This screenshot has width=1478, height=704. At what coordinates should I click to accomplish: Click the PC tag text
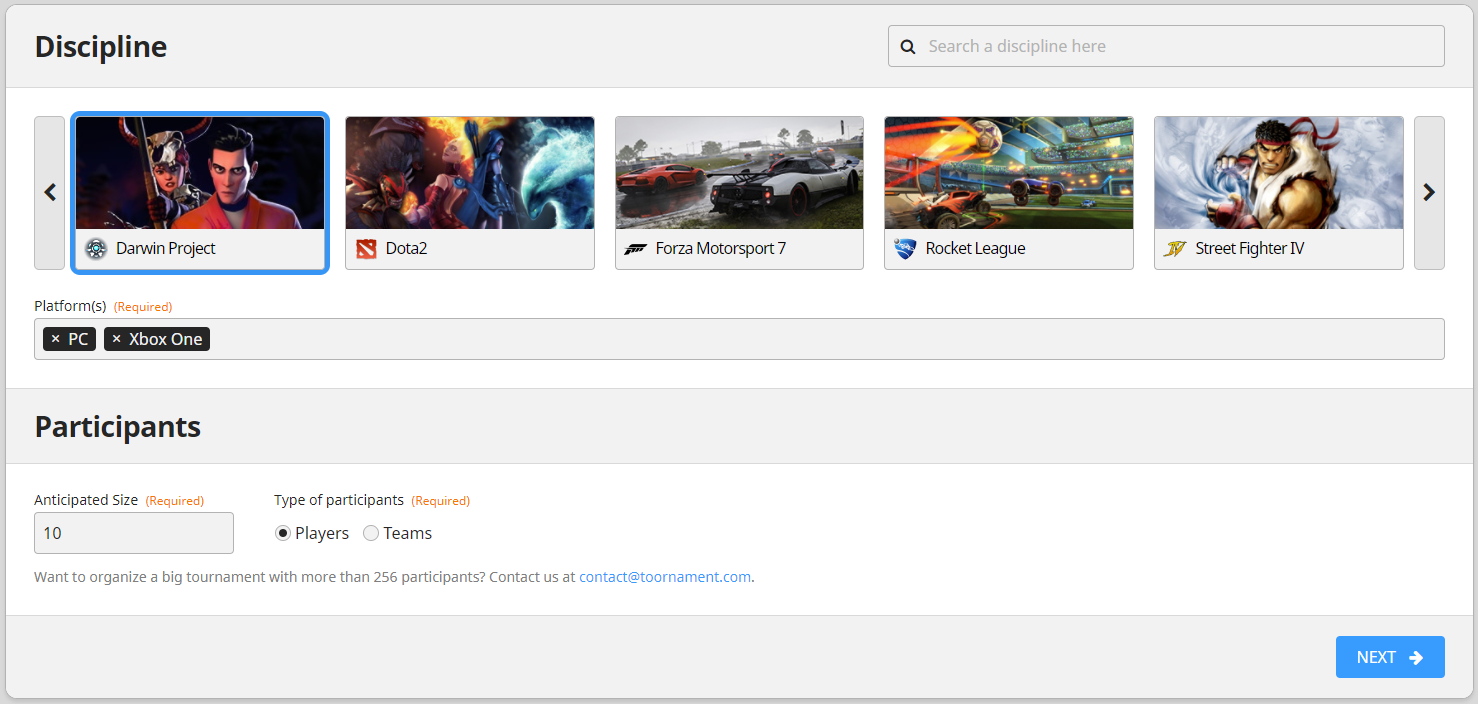(x=79, y=339)
